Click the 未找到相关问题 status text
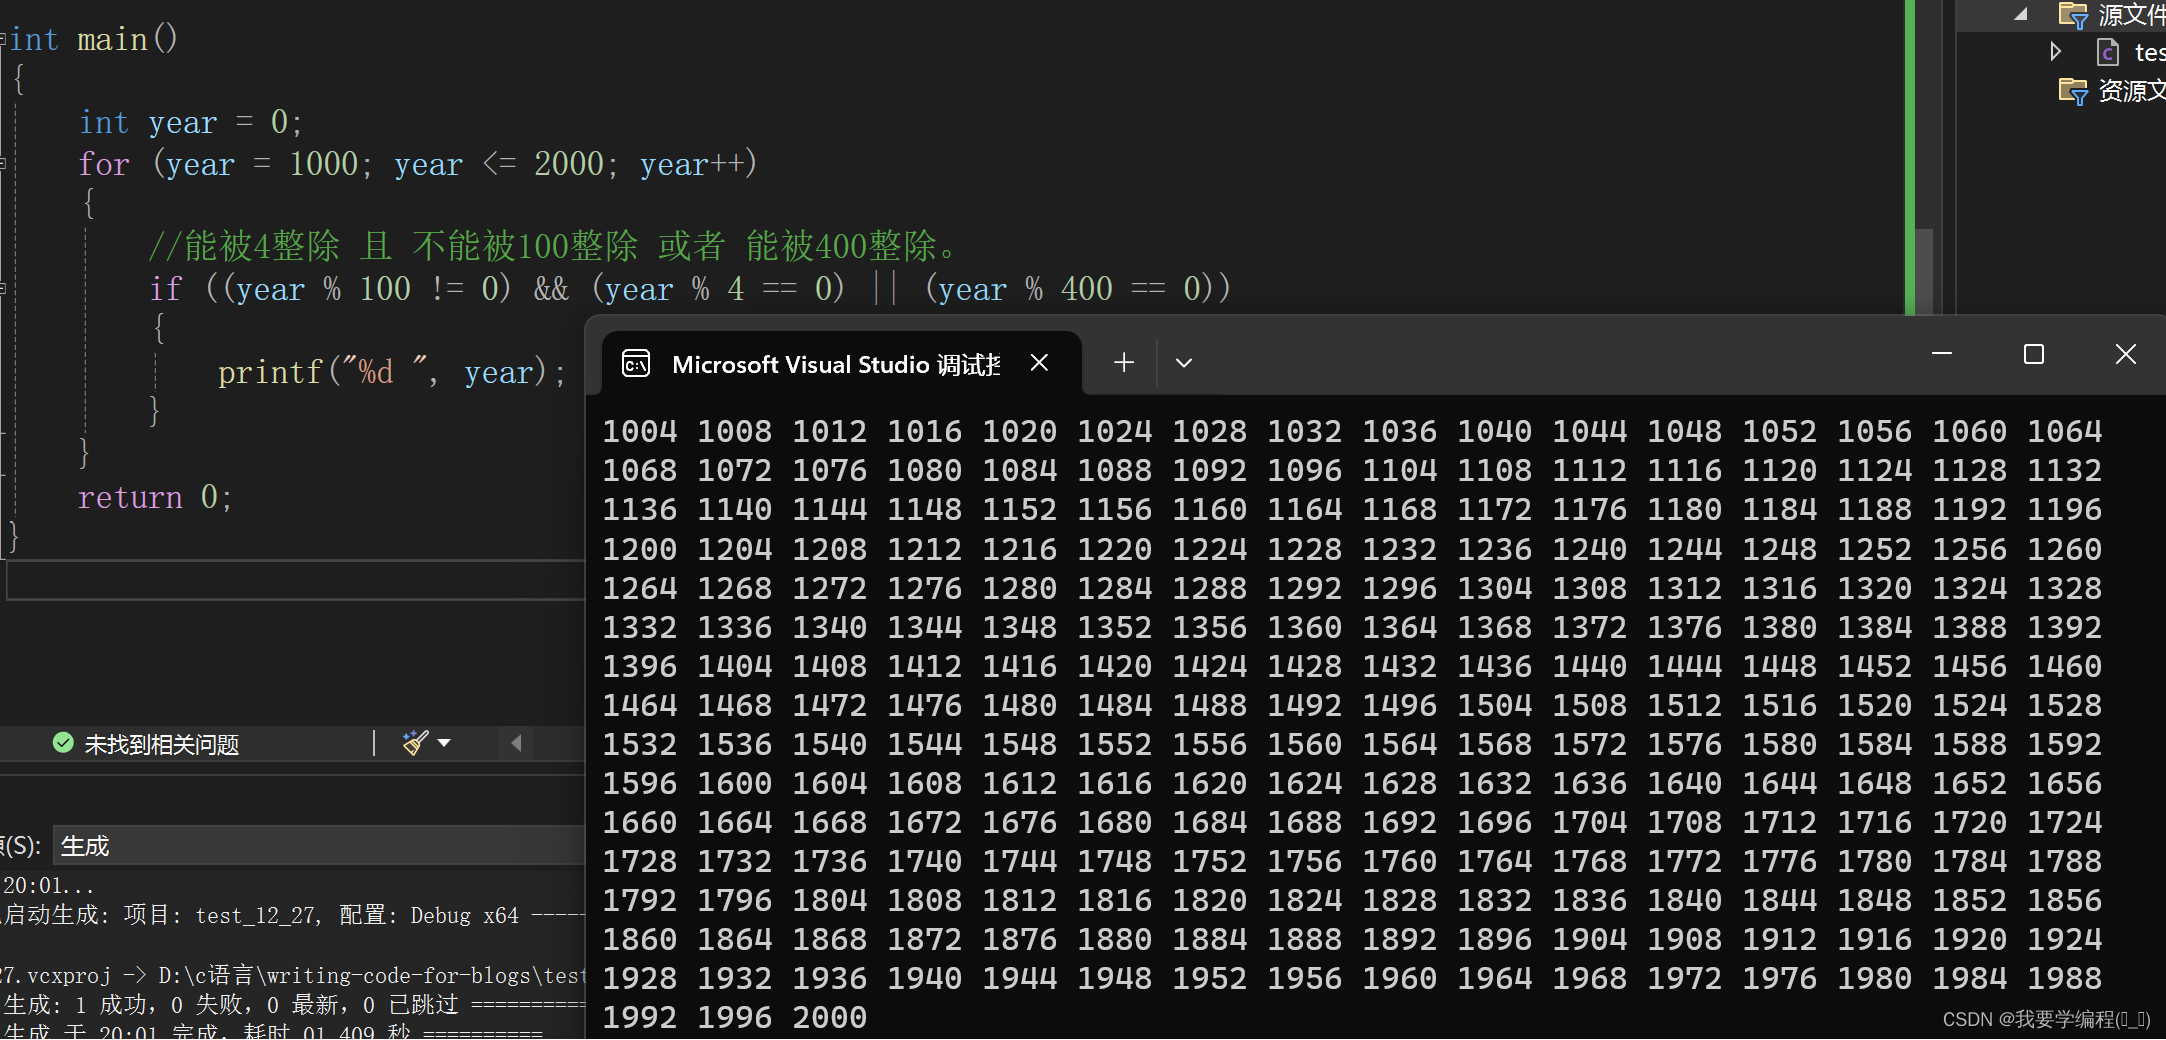The height and width of the screenshot is (1040, 2166). click(162, 744)
